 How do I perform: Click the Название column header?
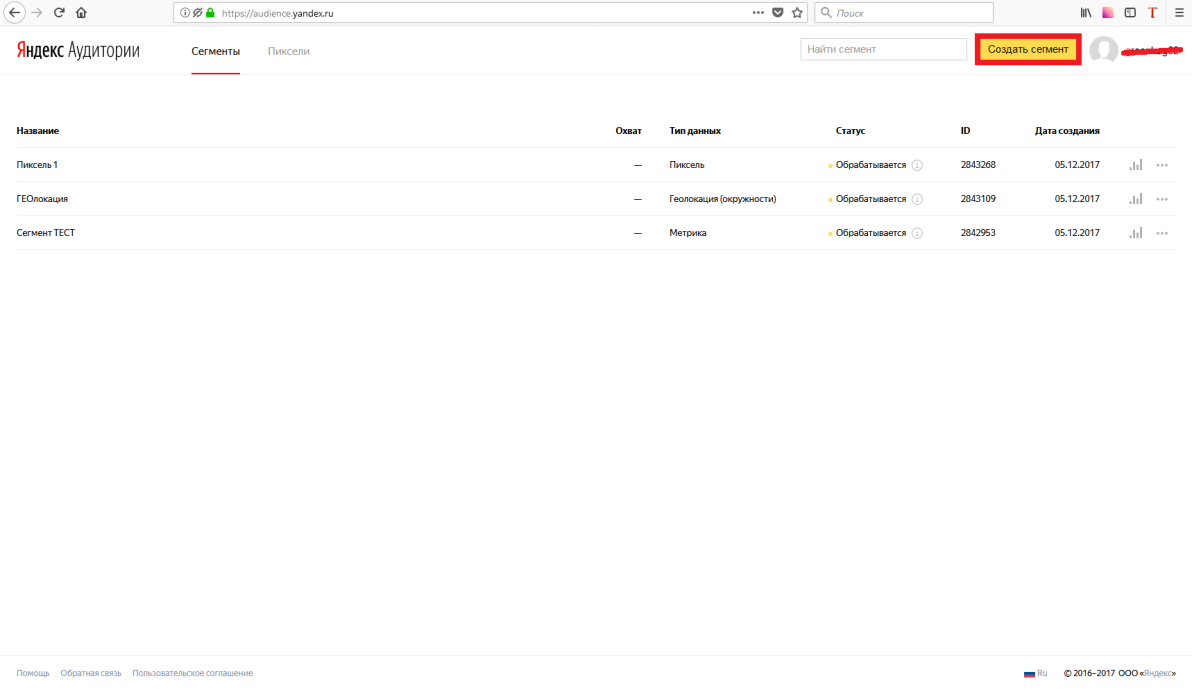pos(37,131)
